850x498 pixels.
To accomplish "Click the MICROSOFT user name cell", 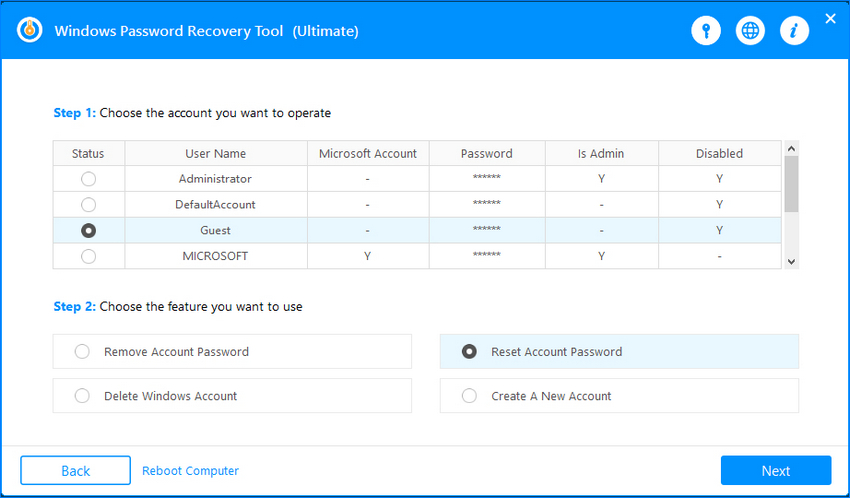I will click(216, 256).
